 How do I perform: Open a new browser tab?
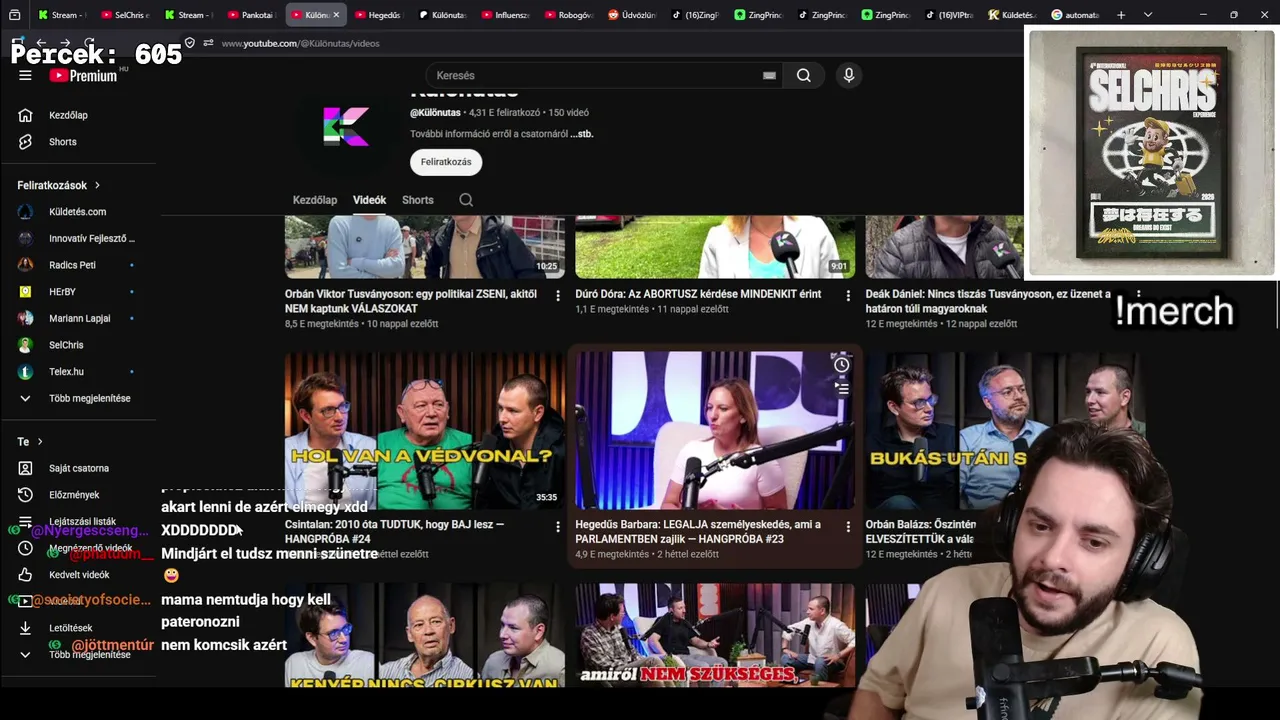1121,15
